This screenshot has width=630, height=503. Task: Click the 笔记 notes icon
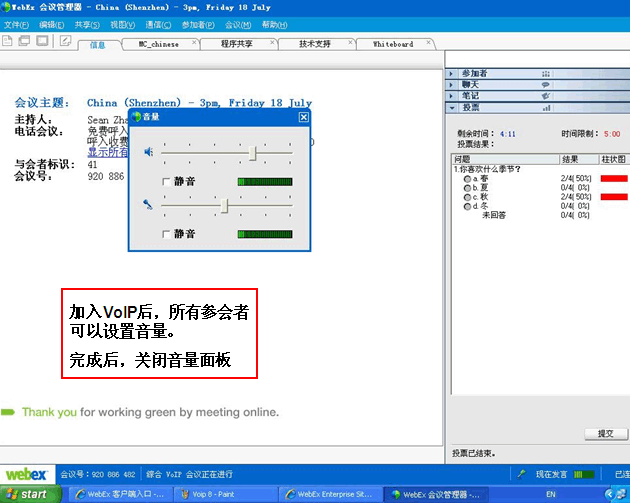coord(546,96)
